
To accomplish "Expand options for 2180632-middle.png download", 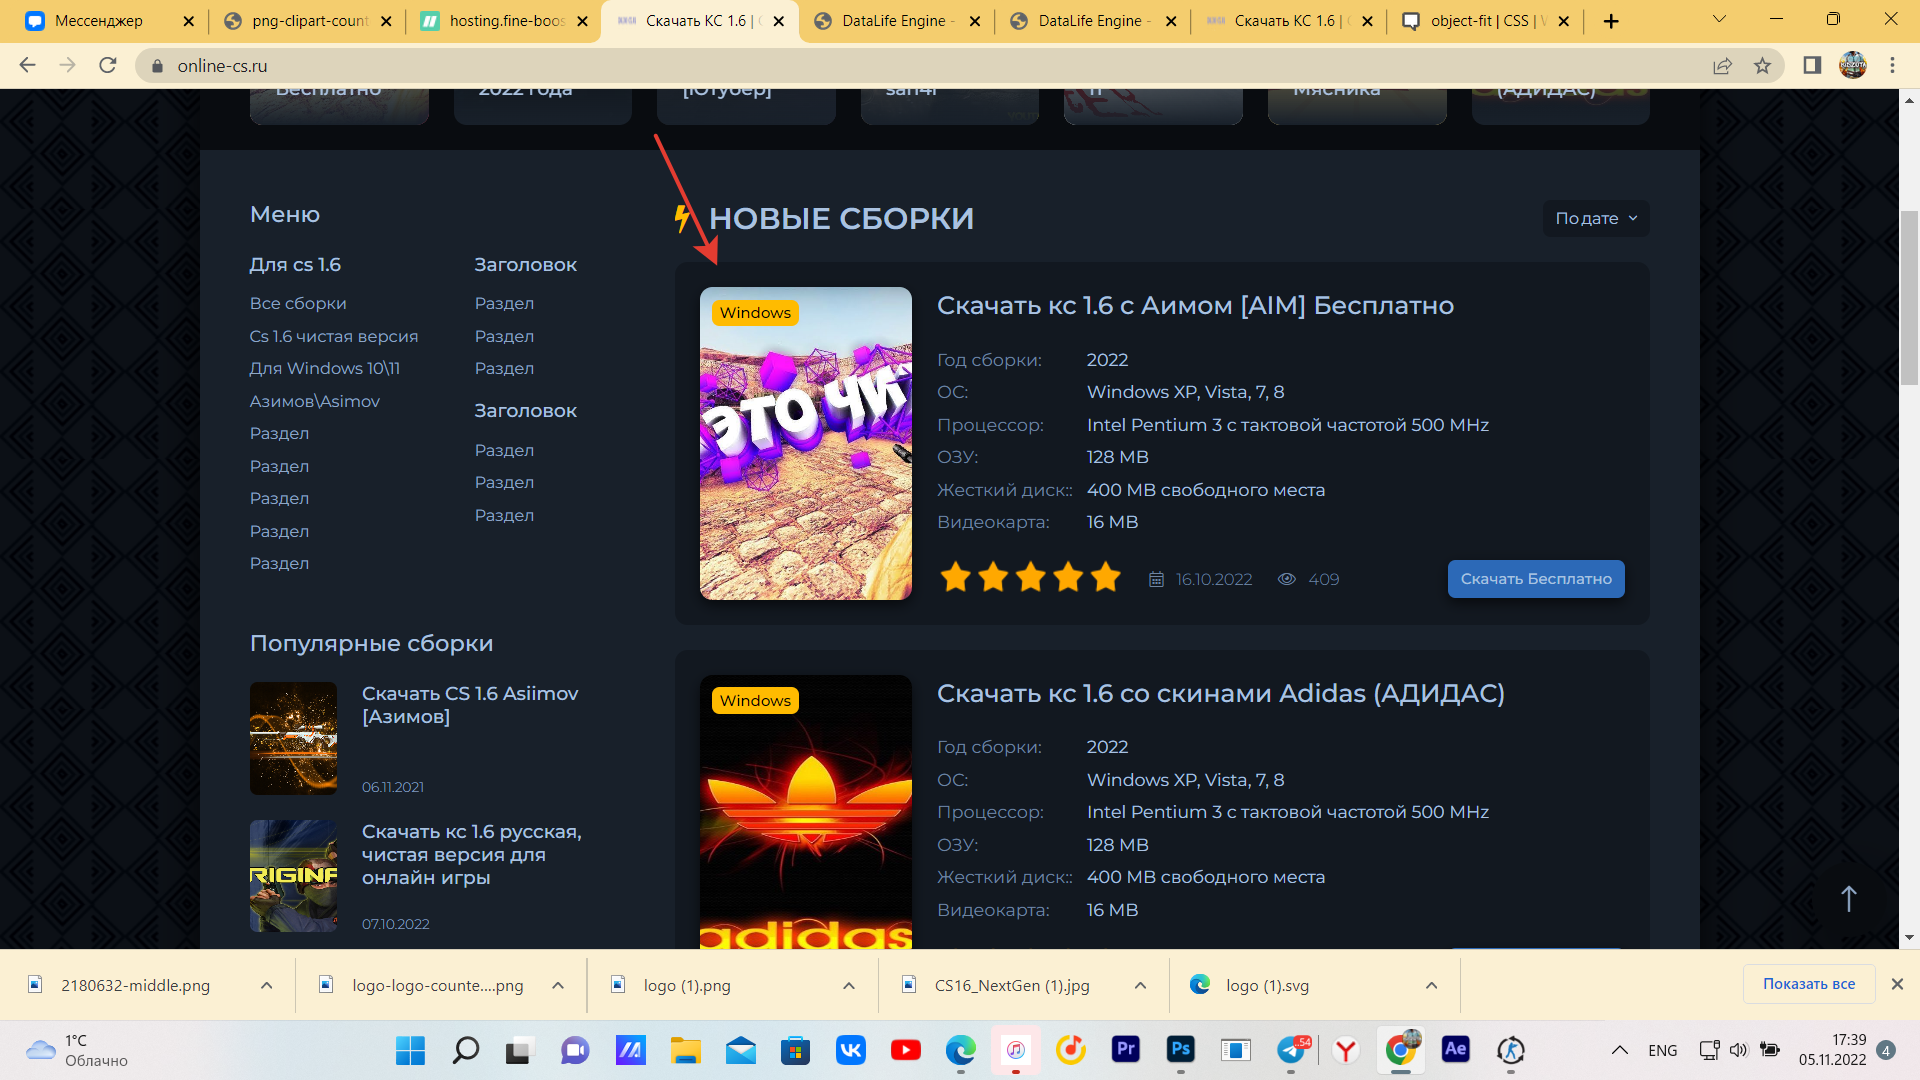I will tap(266, 985).
